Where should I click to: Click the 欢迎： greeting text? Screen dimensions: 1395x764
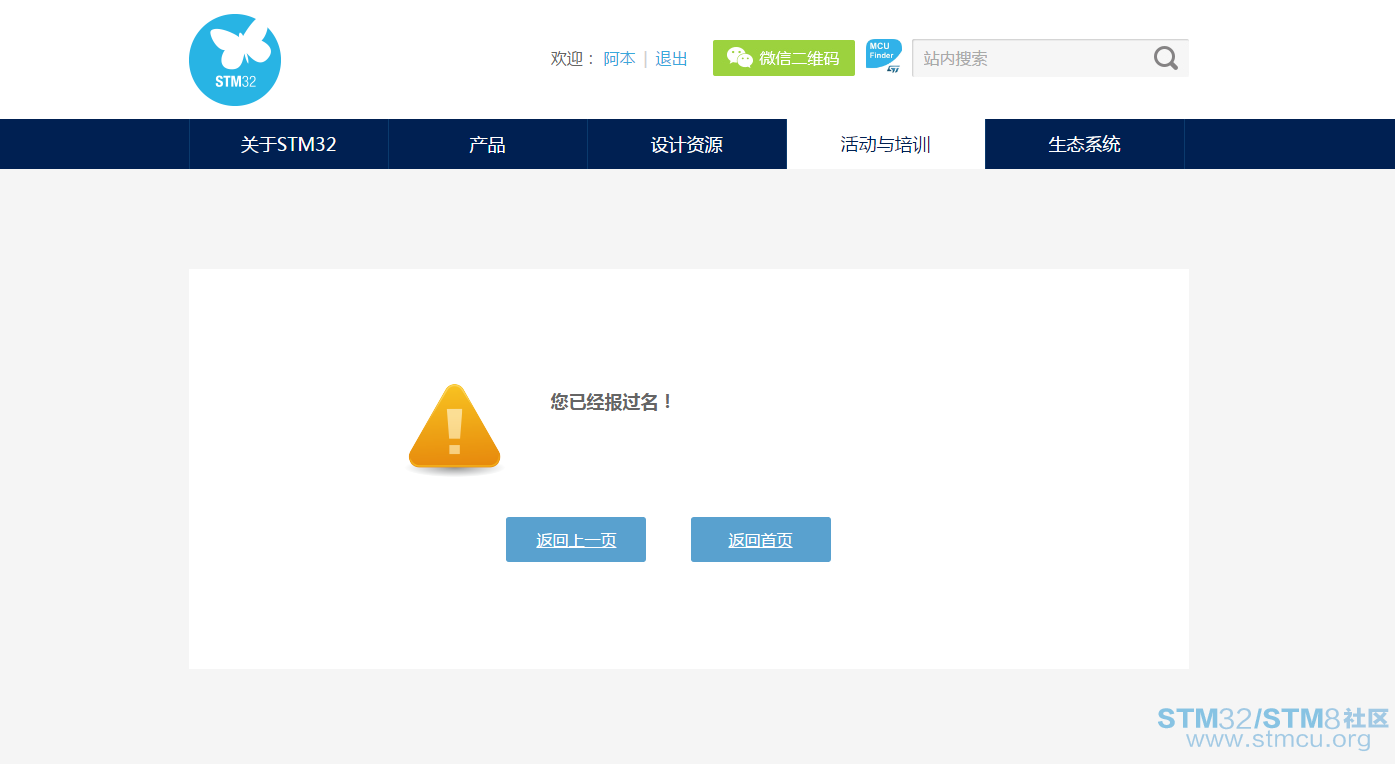tap(574, 58)
